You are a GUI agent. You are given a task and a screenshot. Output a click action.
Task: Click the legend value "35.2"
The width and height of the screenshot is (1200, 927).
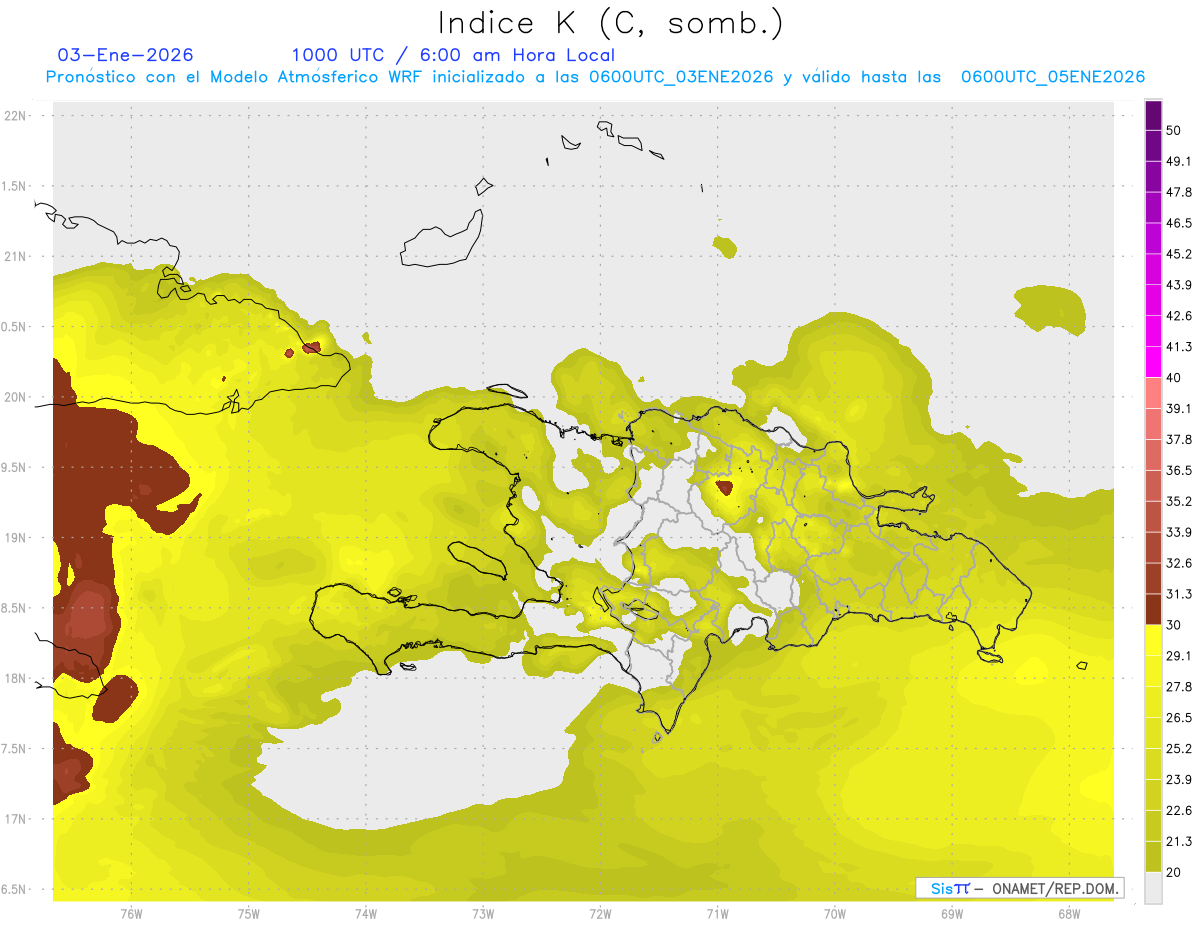click(1179, 501)
